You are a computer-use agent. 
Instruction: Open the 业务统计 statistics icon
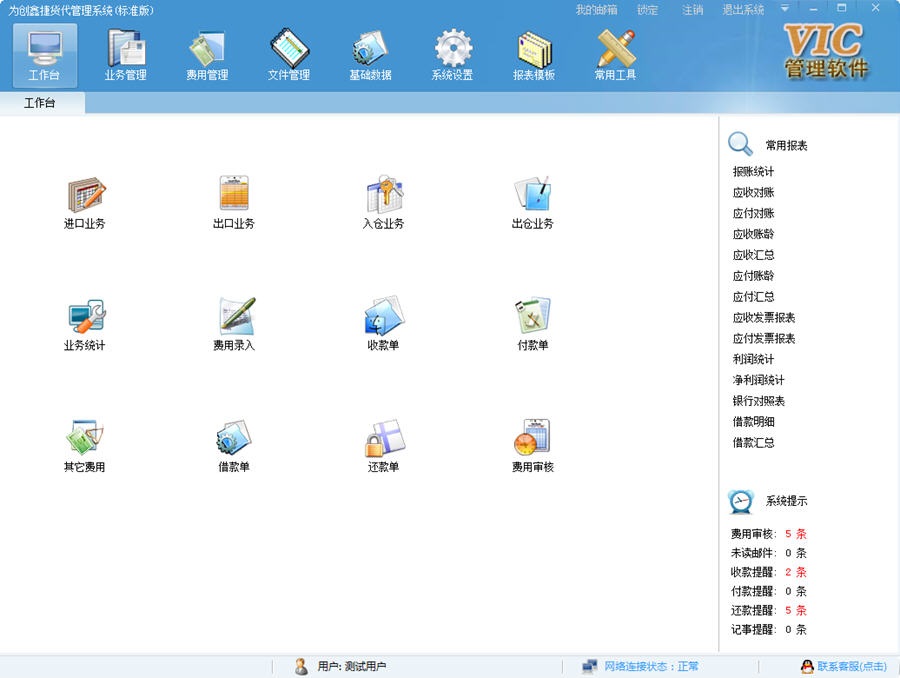coord(84,322)
